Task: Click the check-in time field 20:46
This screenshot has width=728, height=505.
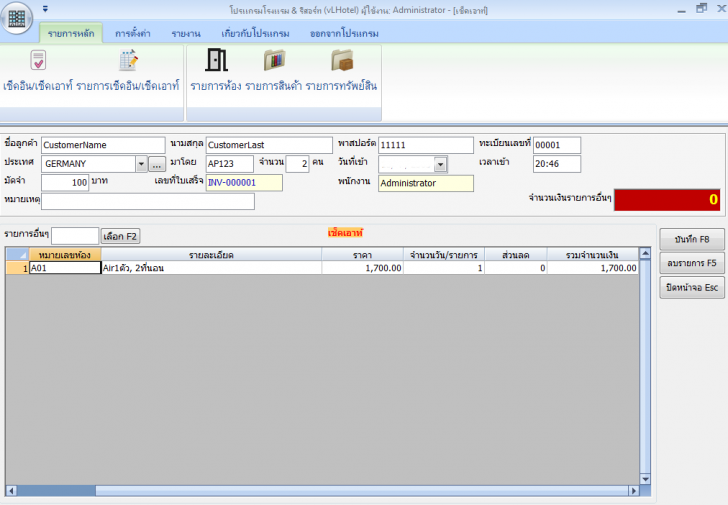Action: [557, 164]
